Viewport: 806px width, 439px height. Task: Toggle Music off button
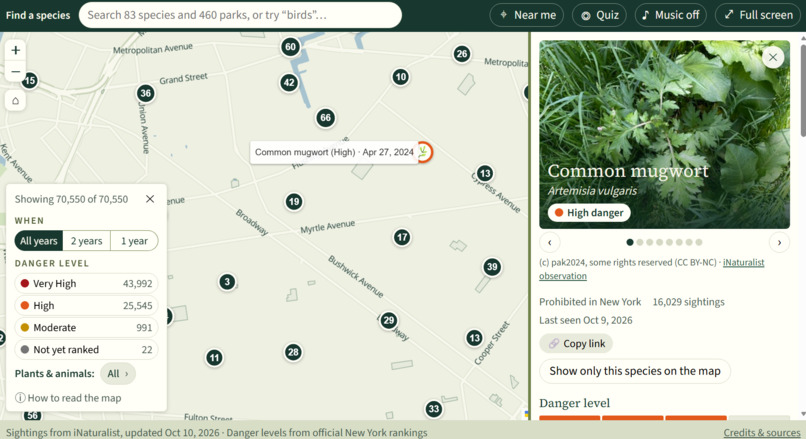pyautogui.click(x=671, y=15)
